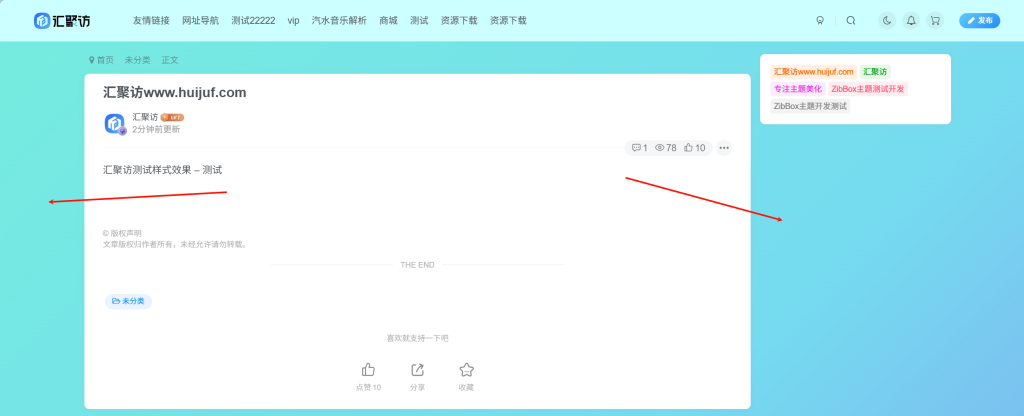
Task: Click the 汇聚访 site logo
Action: [64, 20]
